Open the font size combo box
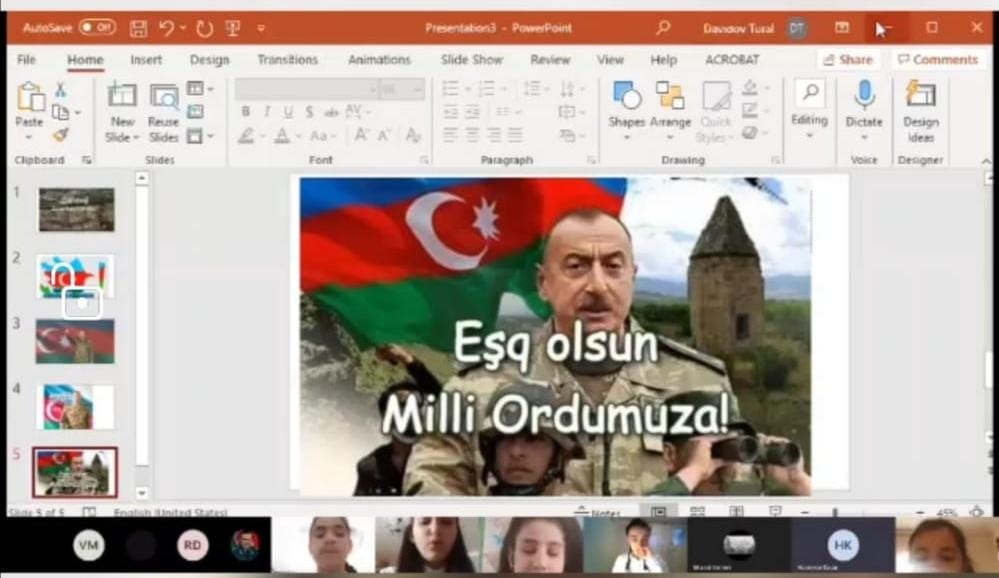The width and height of the screenshot is (999, 578). [x=402, y=89]
